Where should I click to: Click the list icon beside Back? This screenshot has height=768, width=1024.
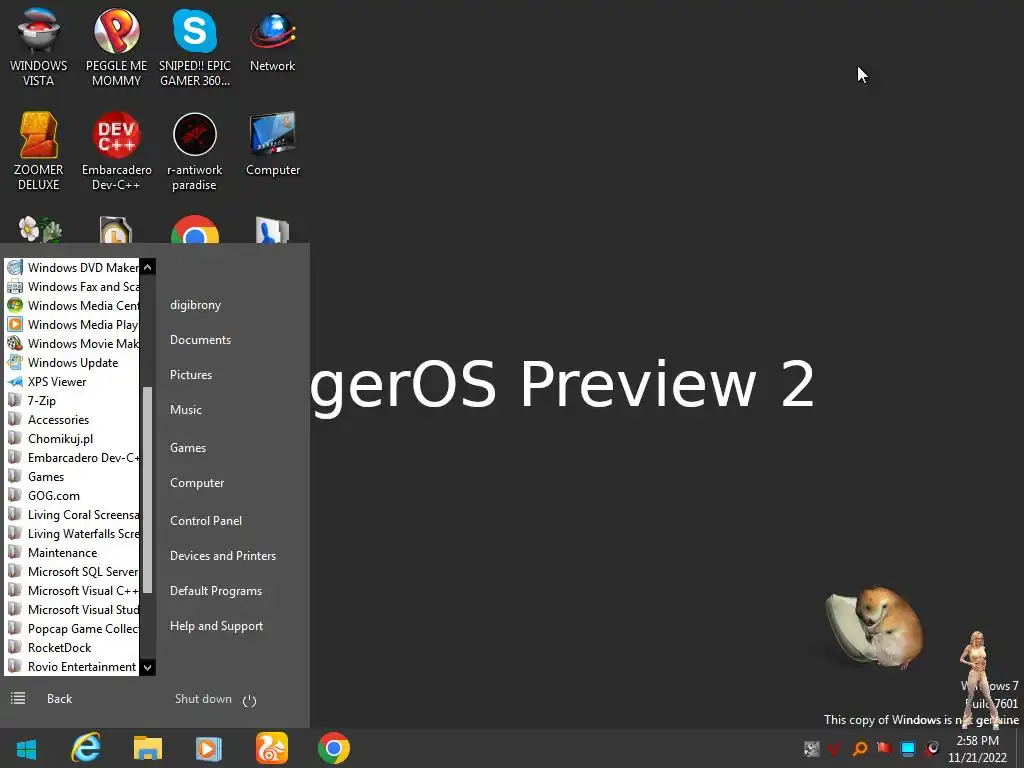[x=18, y=699]
